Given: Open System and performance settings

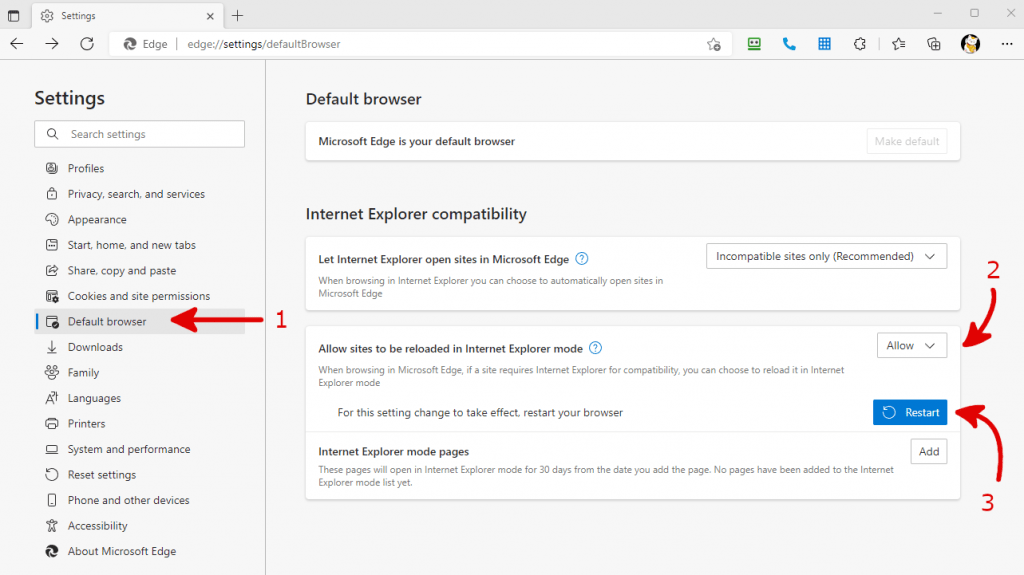Looking at the screenshot, I should (x=140, y=449).
